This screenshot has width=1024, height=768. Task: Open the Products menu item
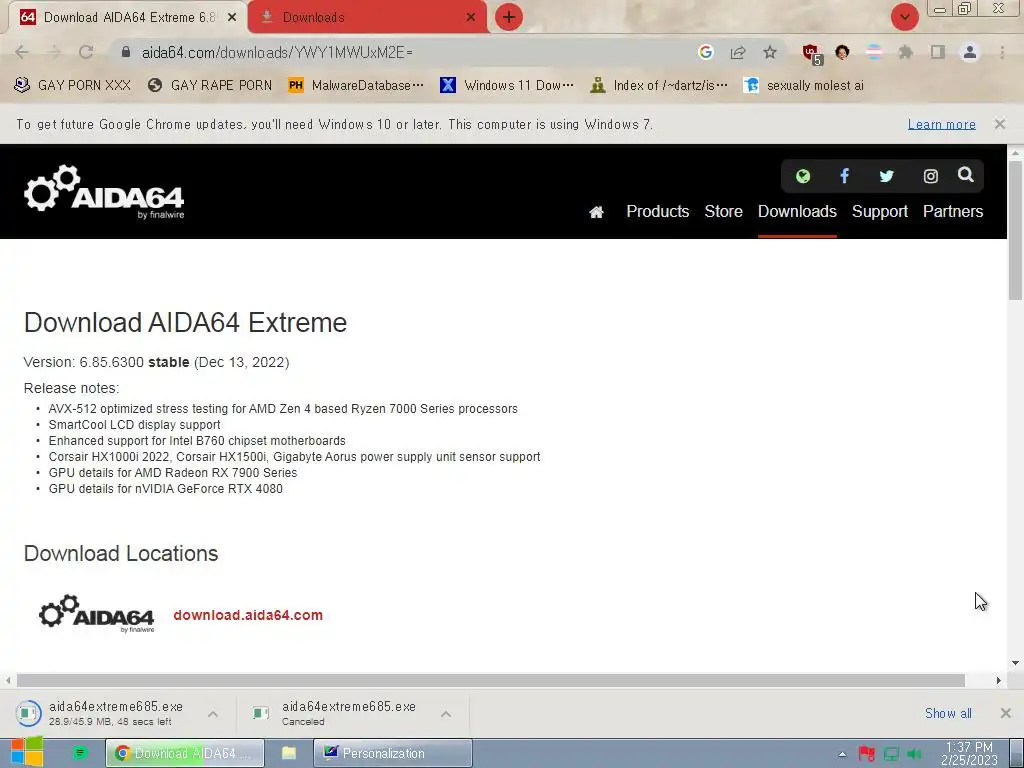(658, 212)
